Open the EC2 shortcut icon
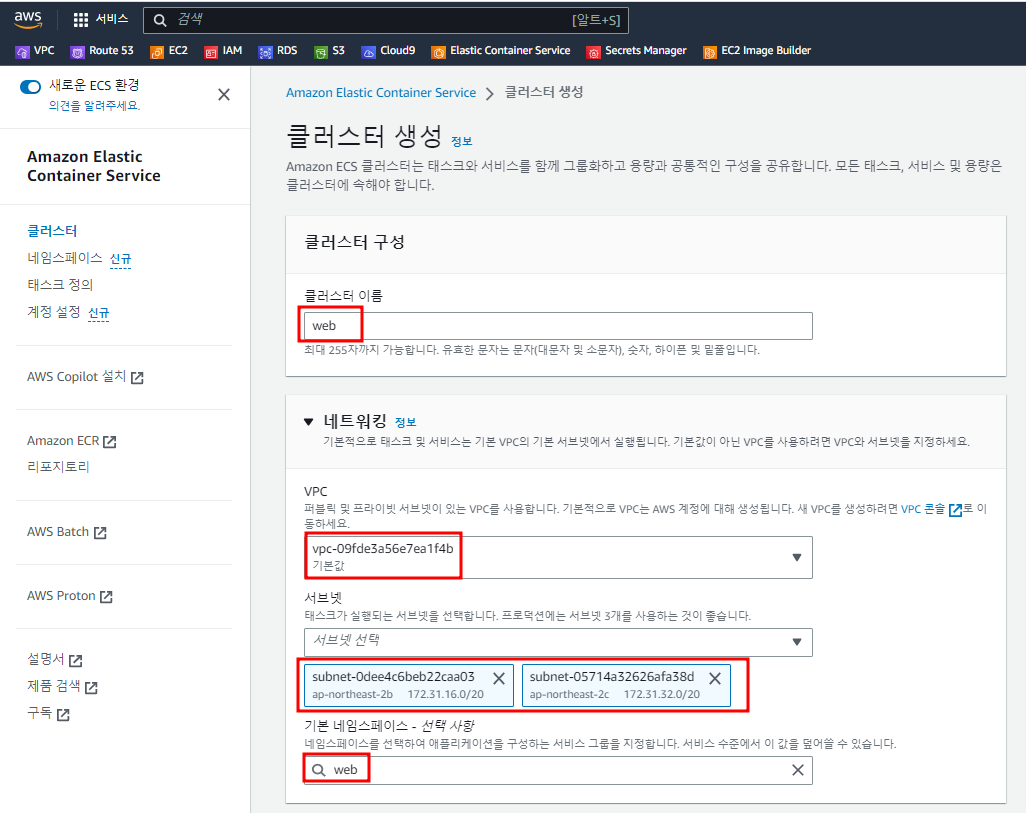The height and width of the screenshot is (813, 1026). coord(157,52)
